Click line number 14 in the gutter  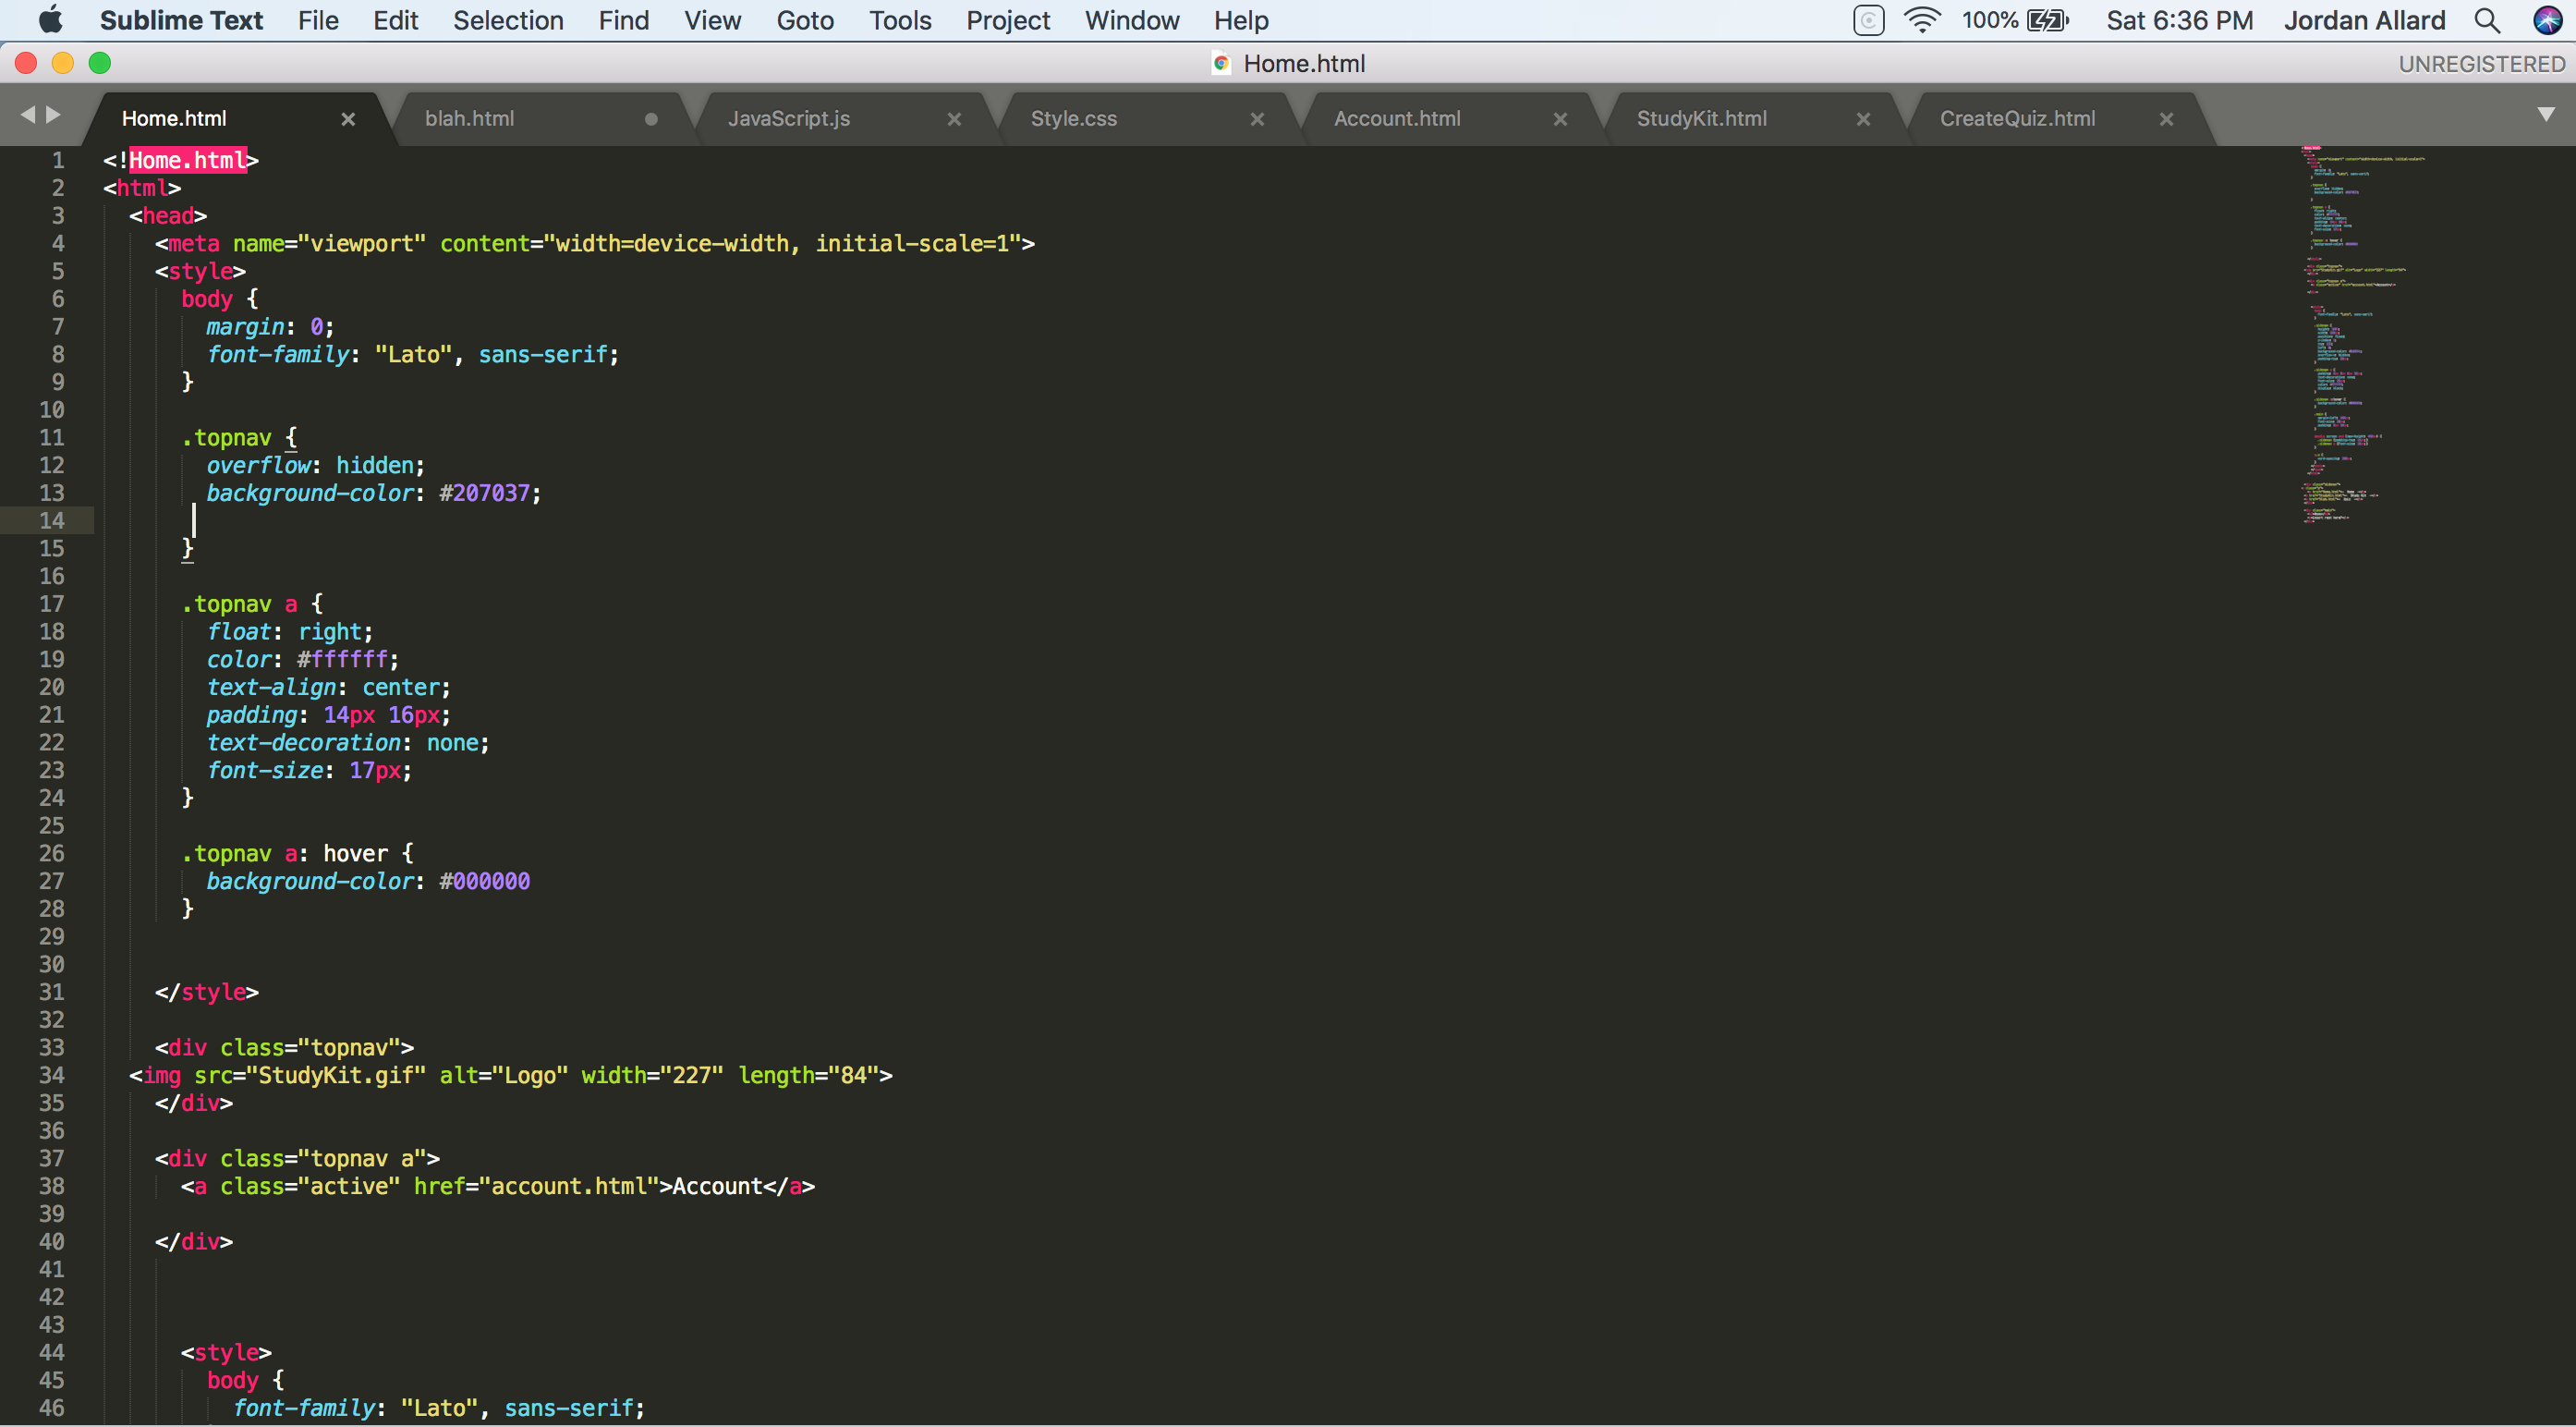click(52, 520)
